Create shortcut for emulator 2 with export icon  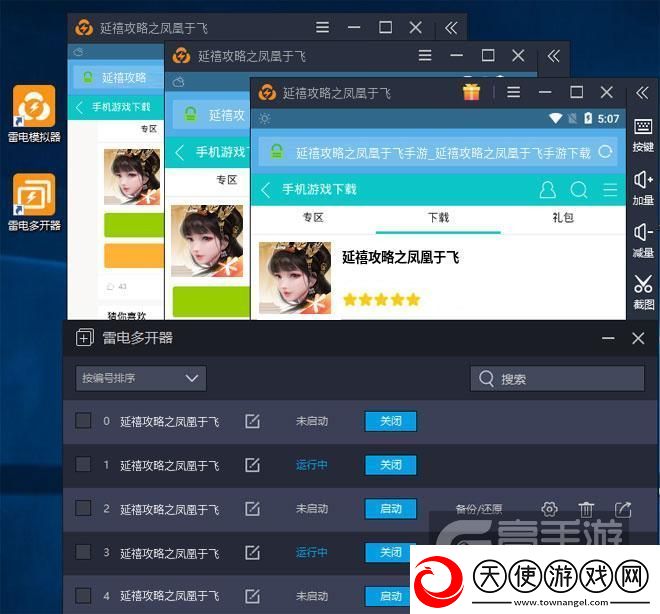623,509
